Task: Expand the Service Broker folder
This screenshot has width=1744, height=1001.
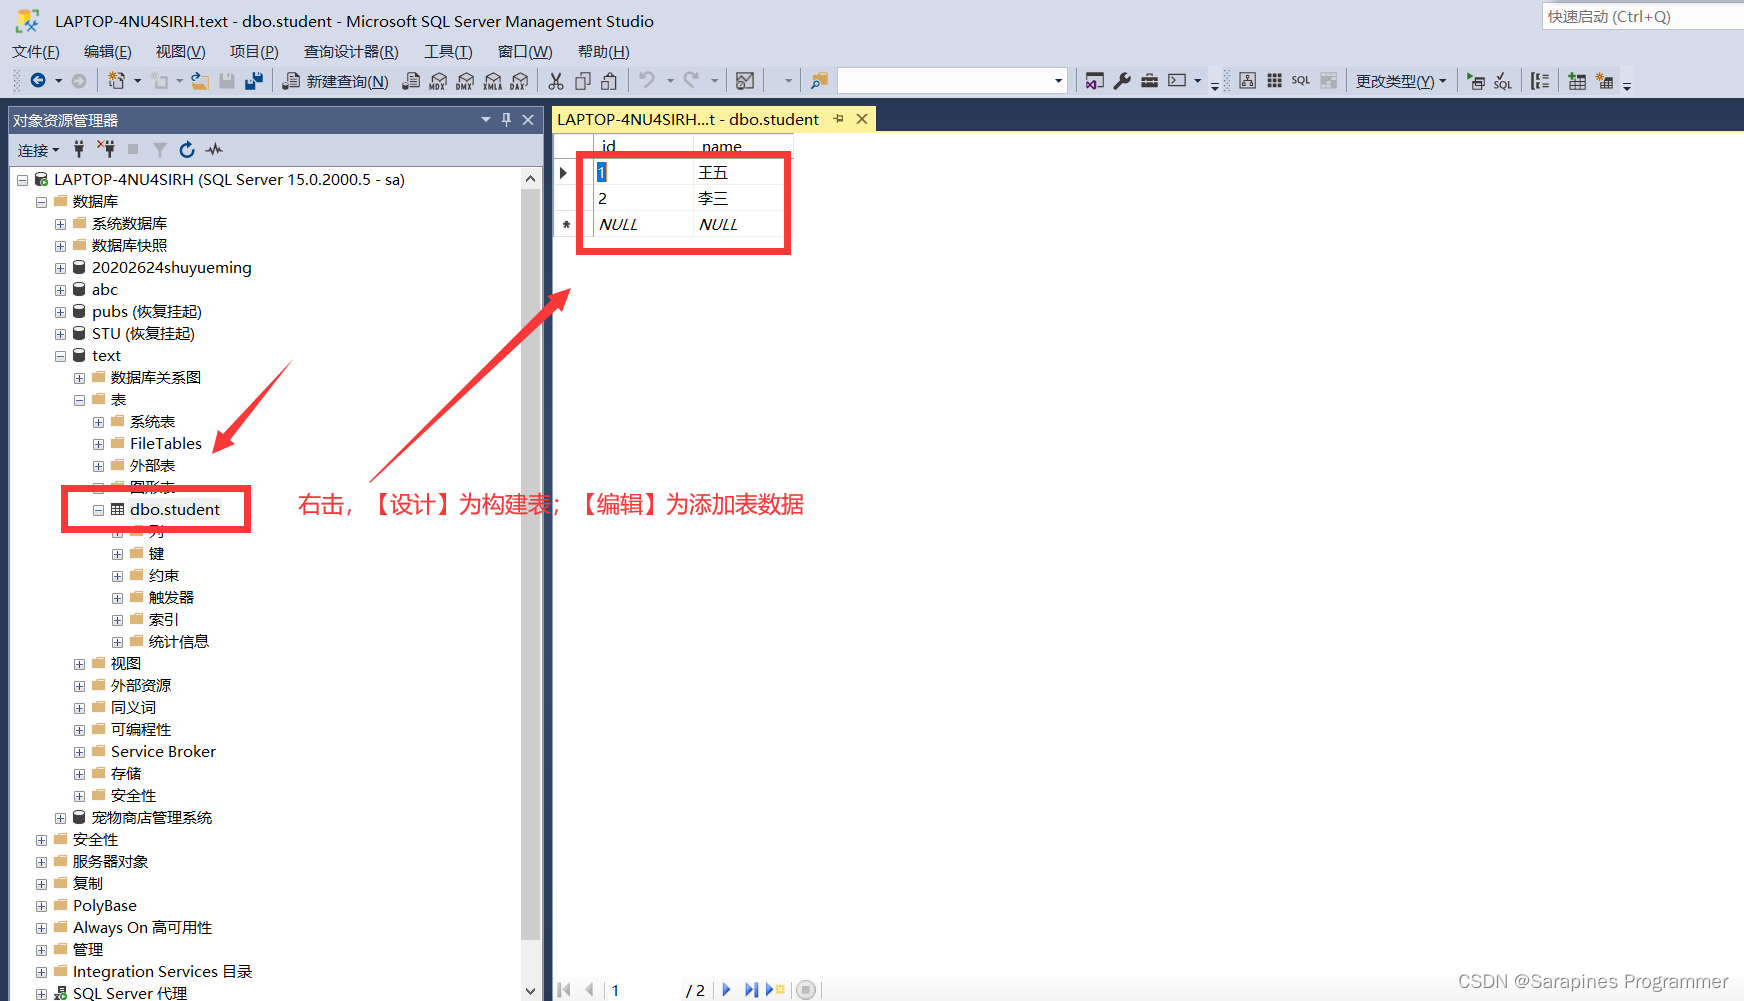Action: (x=79, y=752)
